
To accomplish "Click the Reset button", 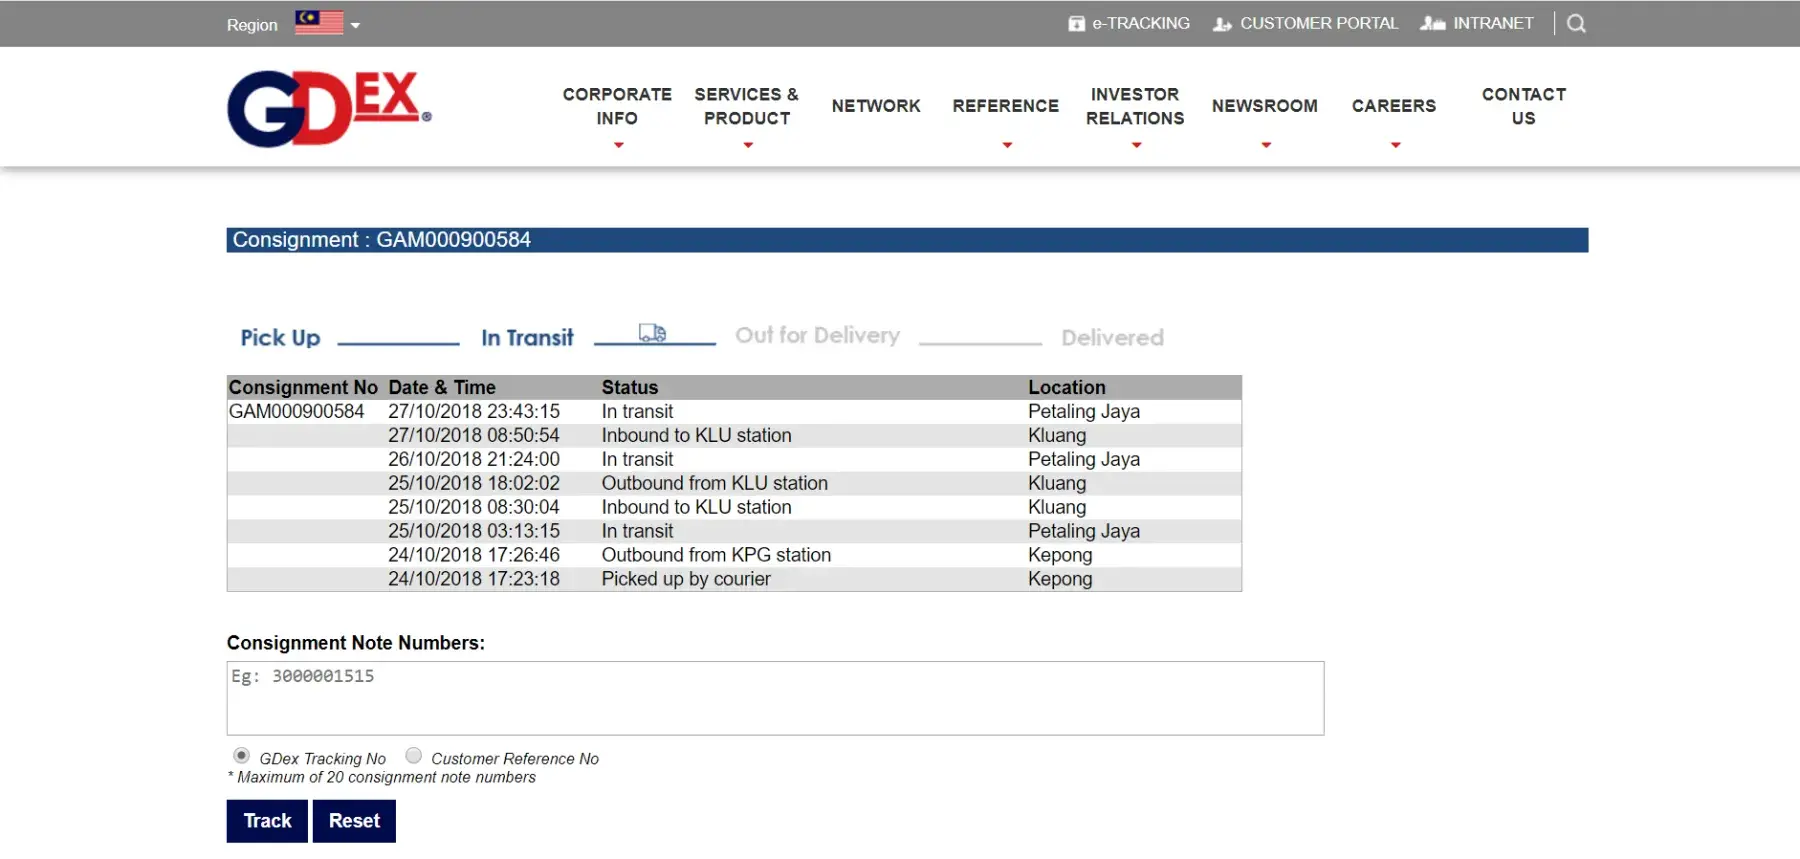I will [354, 821].
